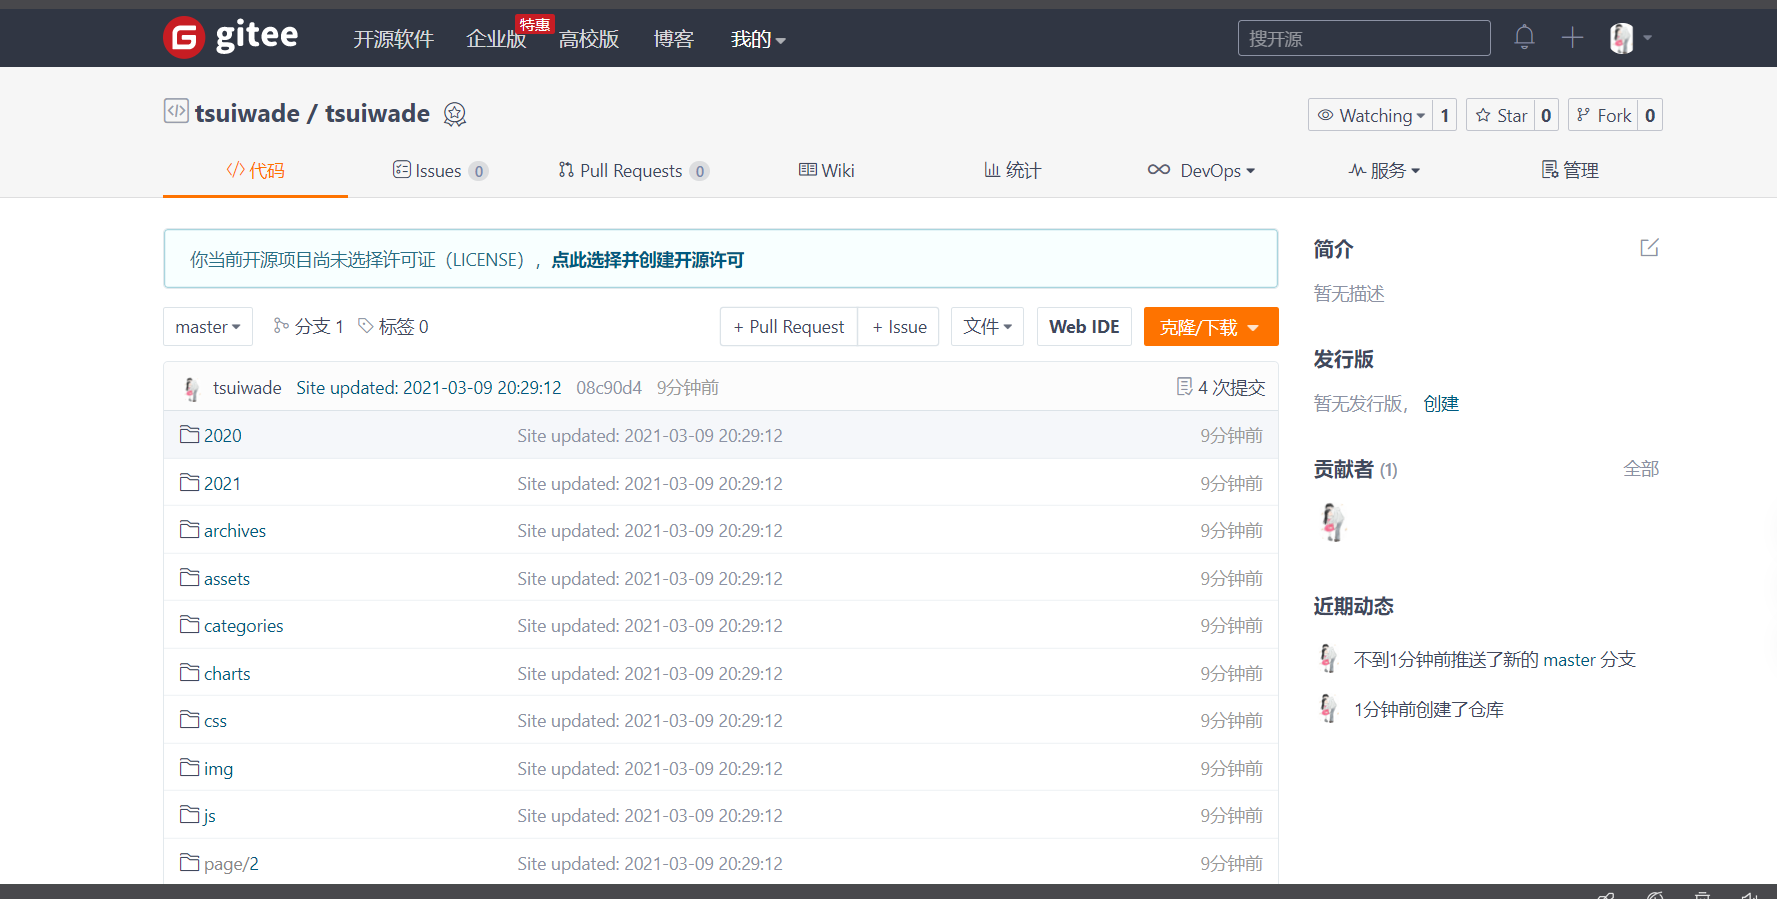The width and height of the screenshot is (1777, 899).
Task: Click the 创建 release link
Action: click(x=1441, y=404)
